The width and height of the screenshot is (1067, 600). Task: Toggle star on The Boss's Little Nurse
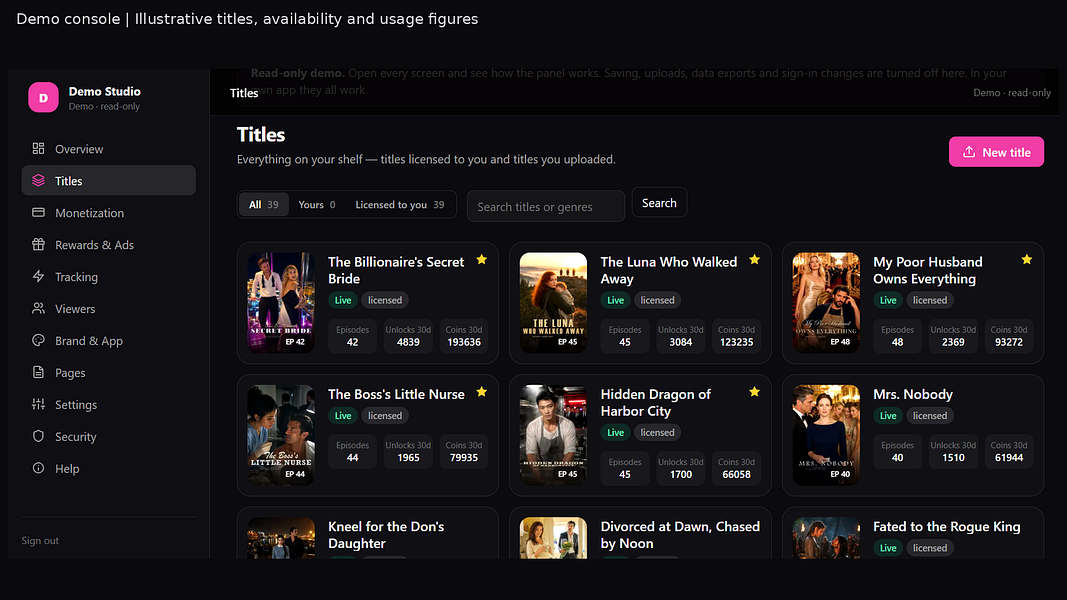coord(482,392)
